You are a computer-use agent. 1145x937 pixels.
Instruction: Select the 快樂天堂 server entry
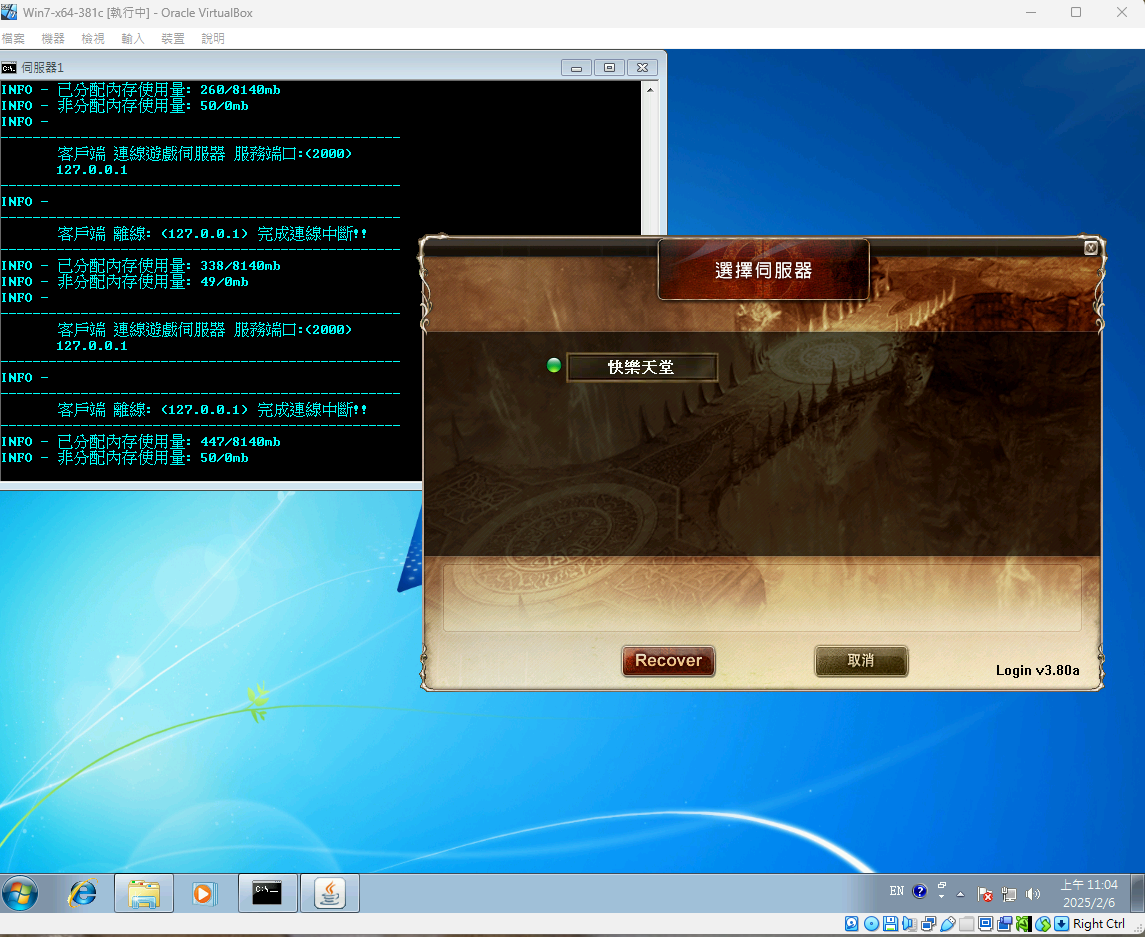pos(642,367)
